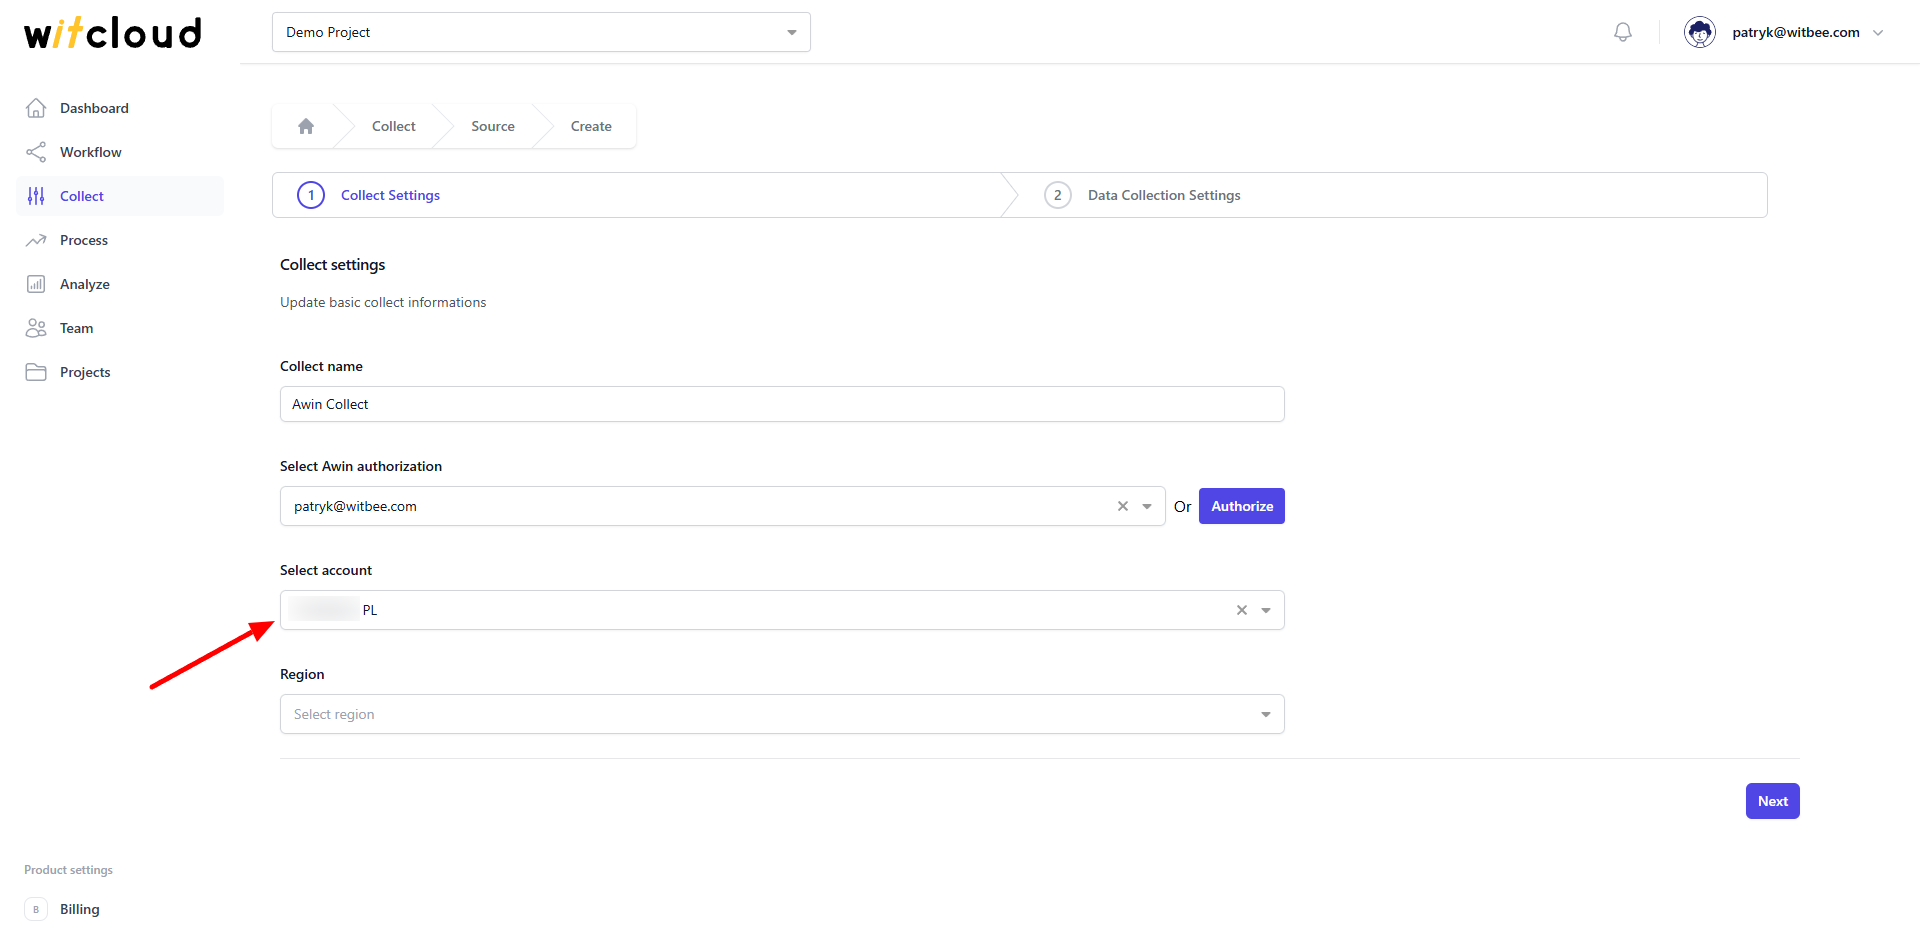
Task: Focus the Collect name input field
Action: [x=782, y=404]
